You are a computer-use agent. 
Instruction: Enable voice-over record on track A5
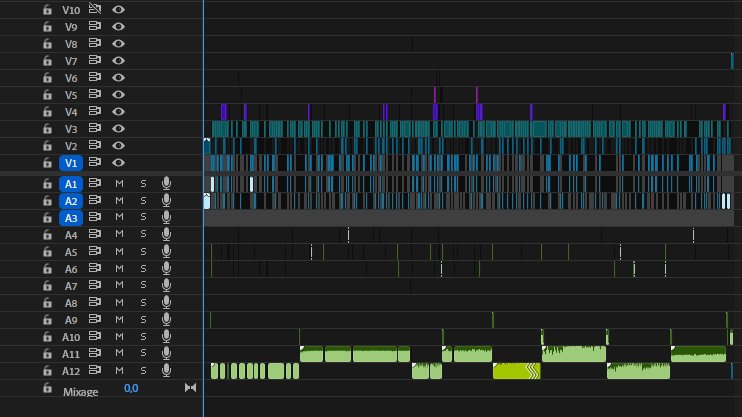click(166, 251)
